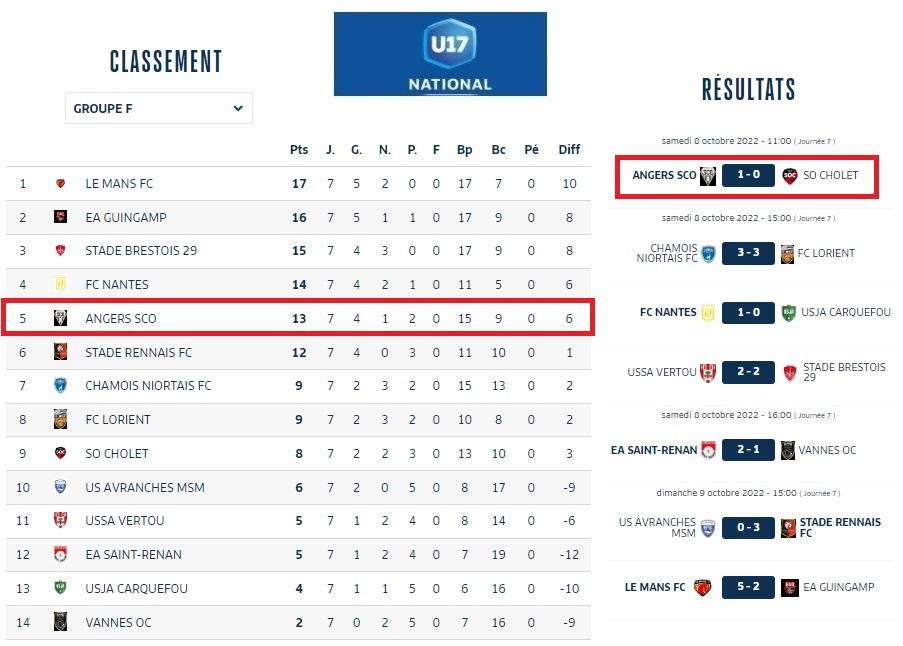Click the Le Mans FC crest in standings
The height and width of the screenshot is (646, 903).
(60, 184)
